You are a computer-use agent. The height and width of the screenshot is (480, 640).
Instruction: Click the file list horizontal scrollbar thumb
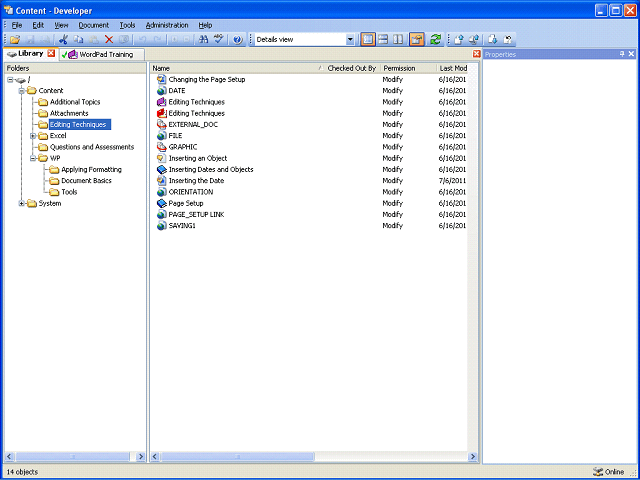click(238, 457)
